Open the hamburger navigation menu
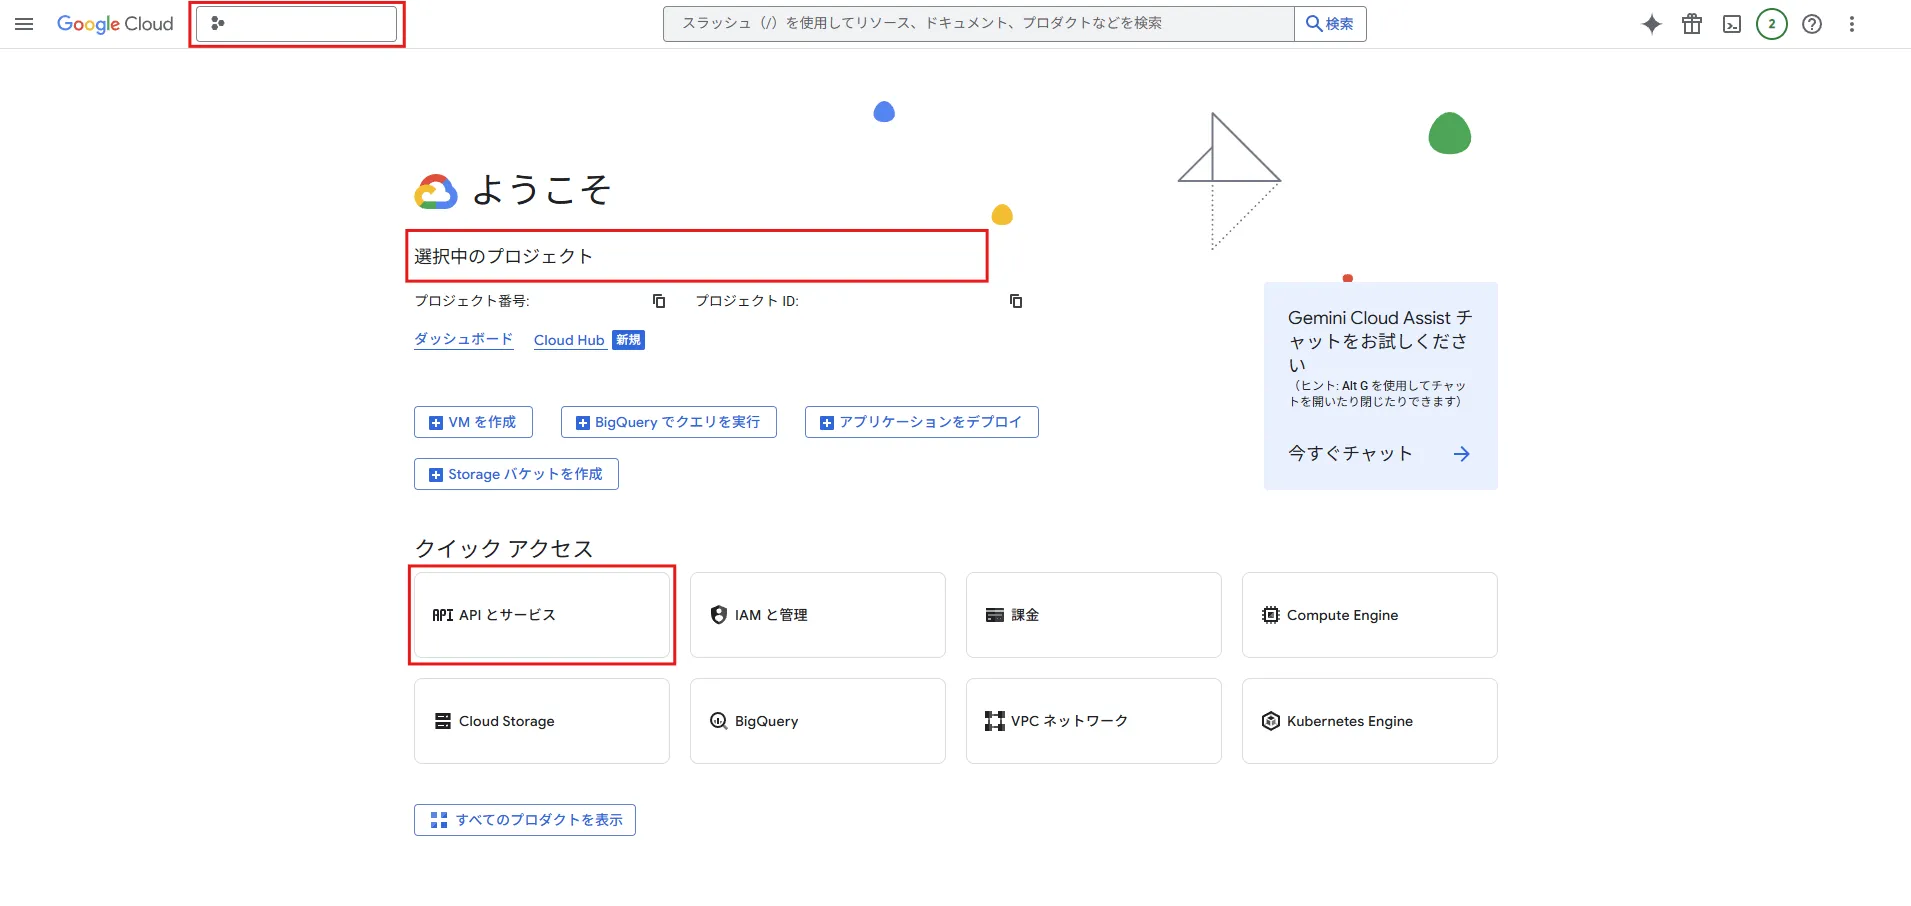The height and width of the screenshot is (906, 1911). pos(24,24)
